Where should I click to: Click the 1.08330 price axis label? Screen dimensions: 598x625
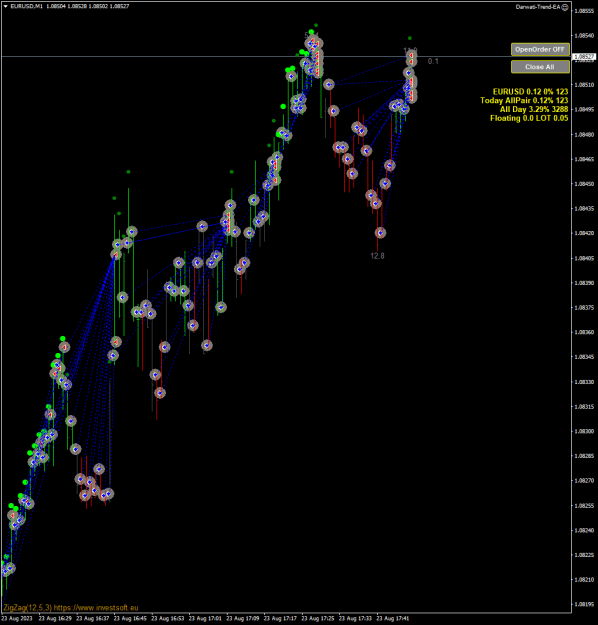[x=584, y=382]
